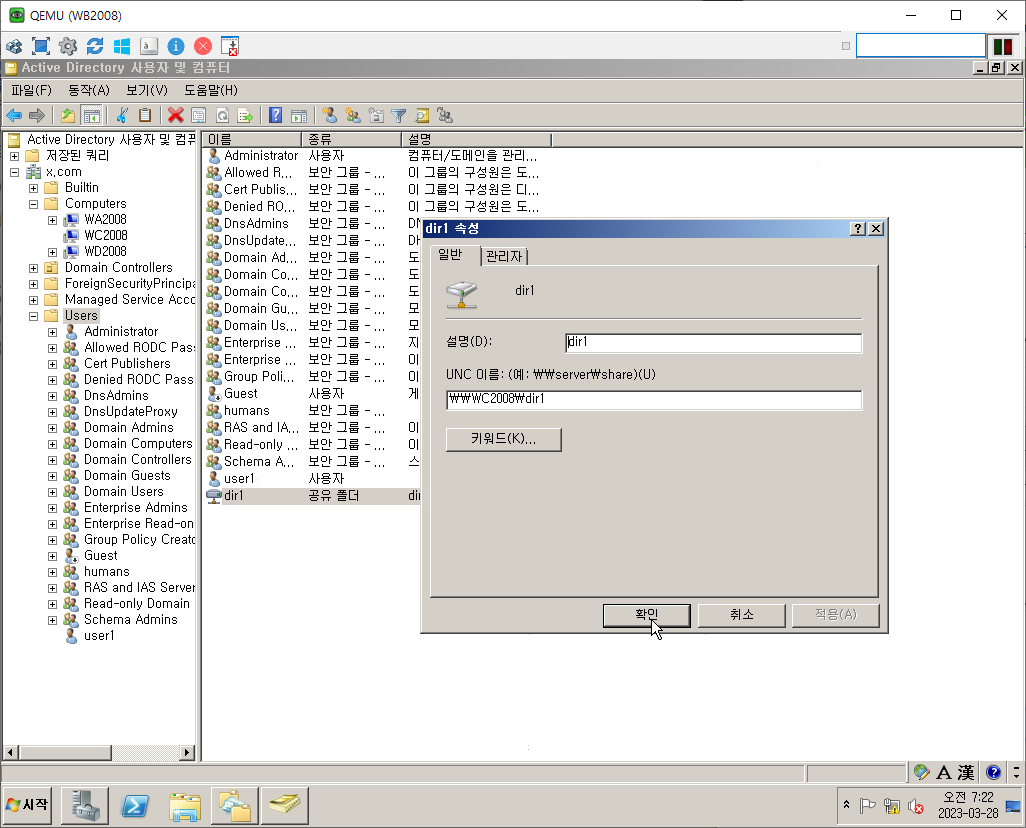Cut with the scissors icon
This screenshot has width=1026, height=828.
(x=122, y=116)
